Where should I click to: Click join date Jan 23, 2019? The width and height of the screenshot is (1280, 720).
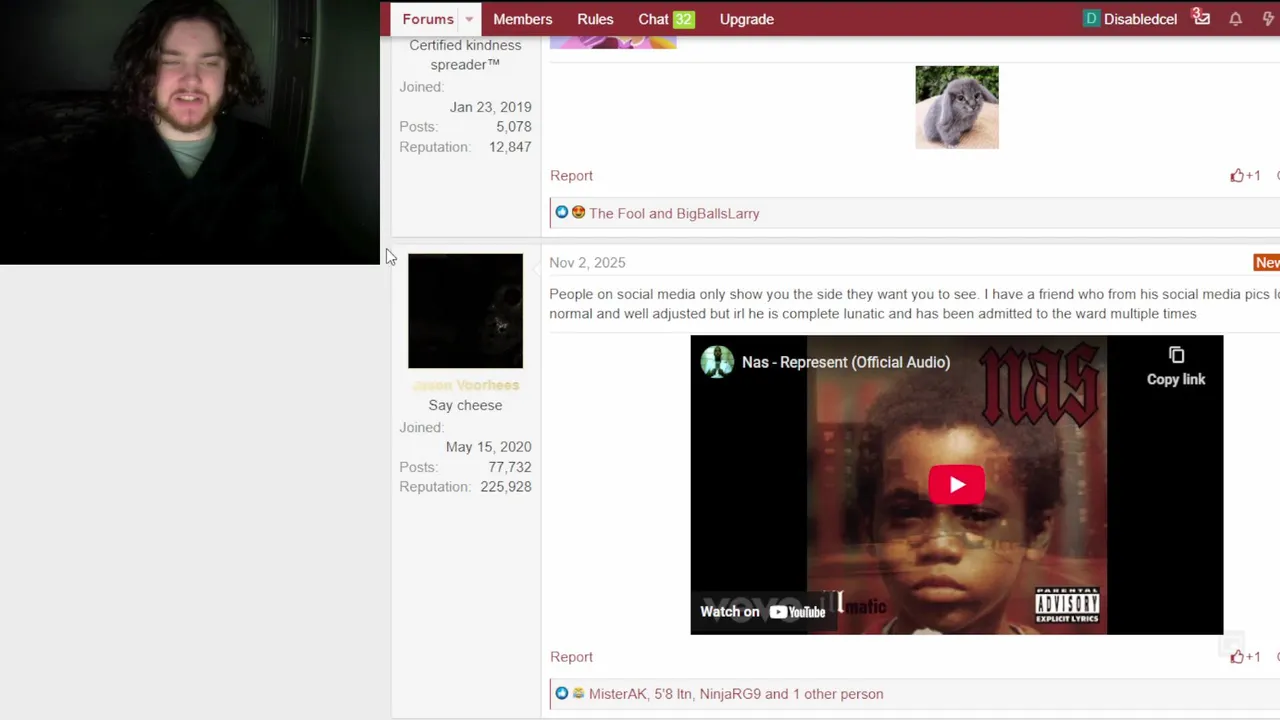click(x=490, y=107)
